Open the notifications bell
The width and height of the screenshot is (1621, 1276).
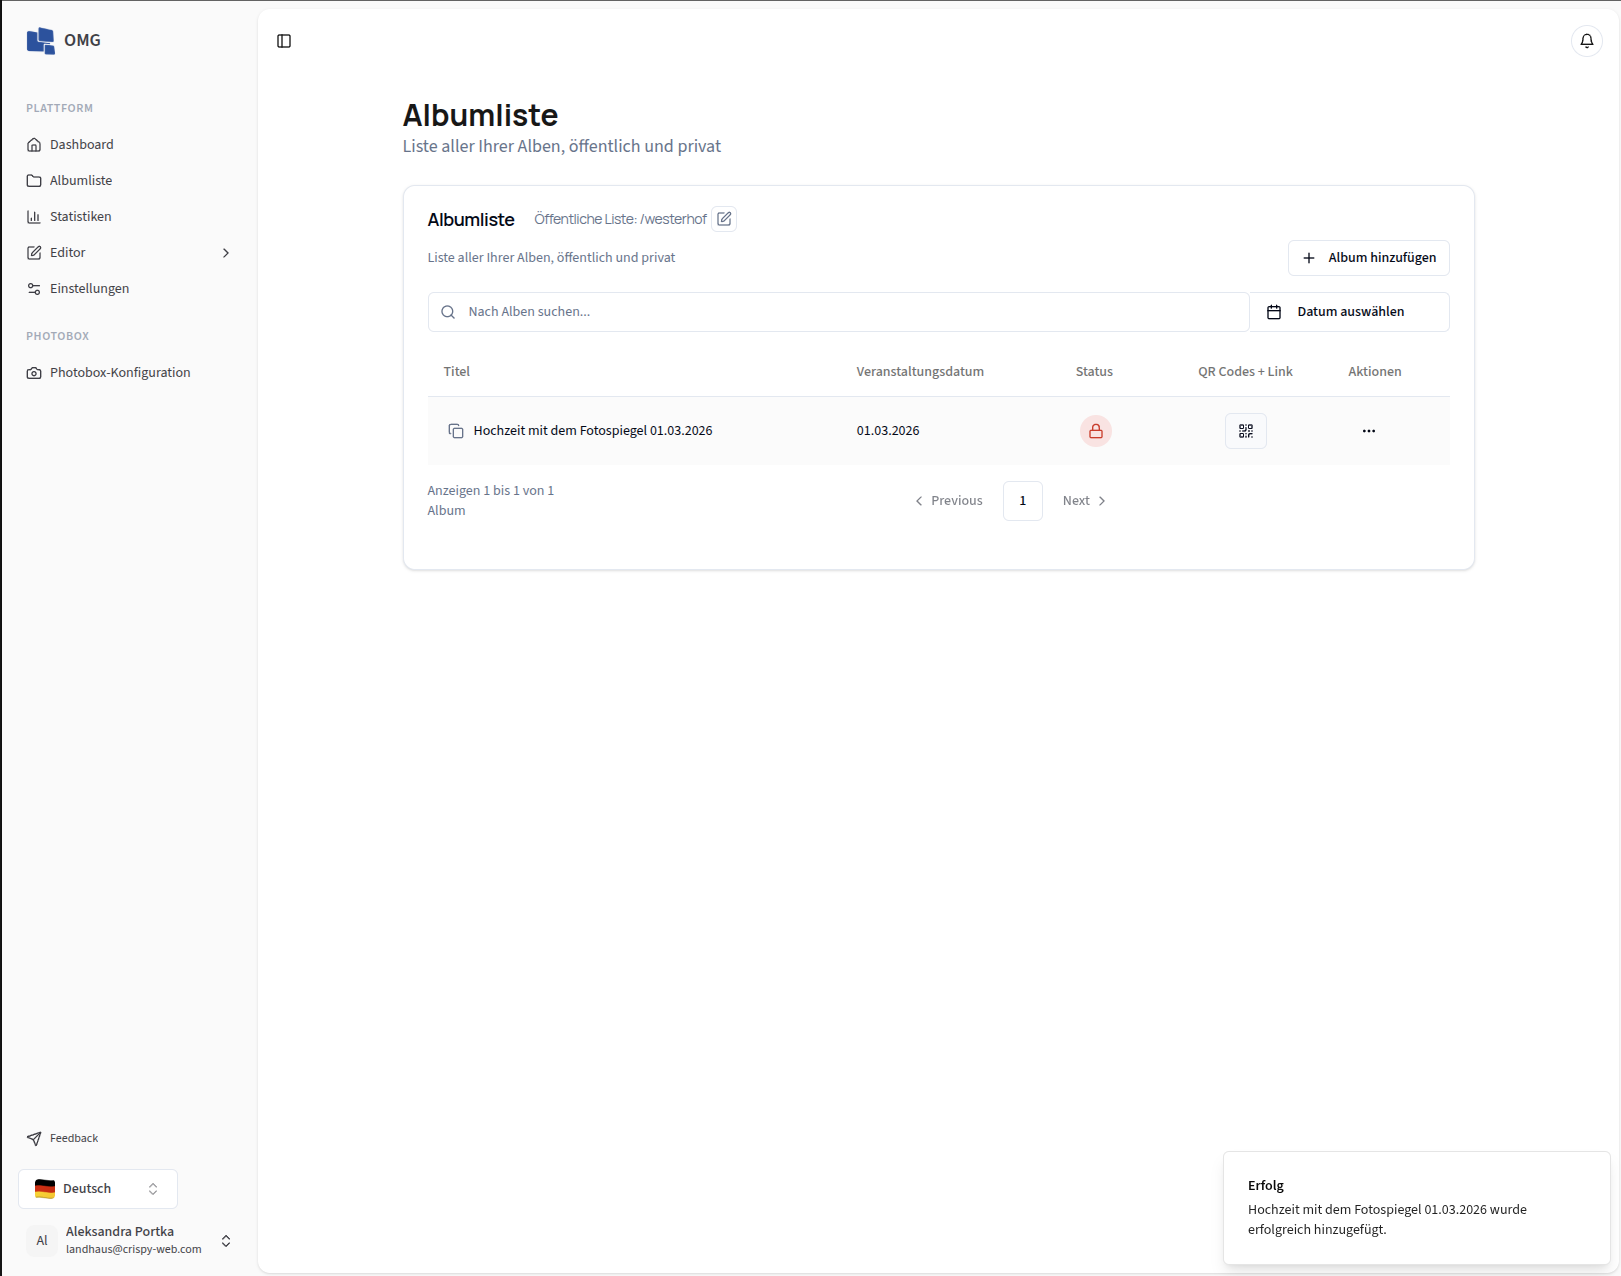pos(1587,41)
